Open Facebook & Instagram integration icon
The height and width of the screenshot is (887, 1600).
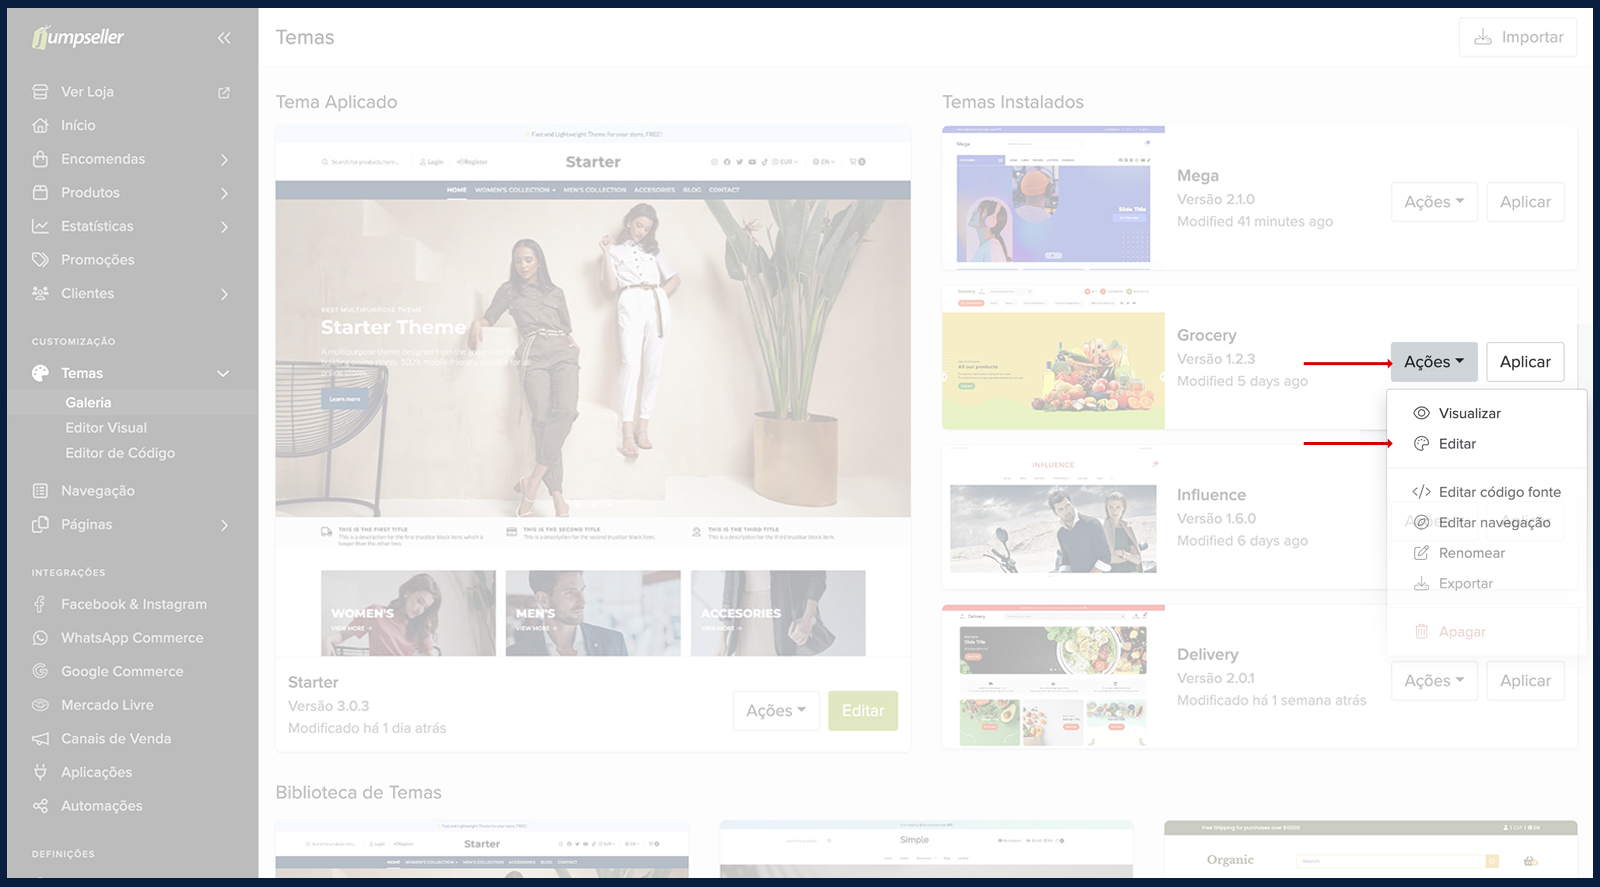point(40,604)
